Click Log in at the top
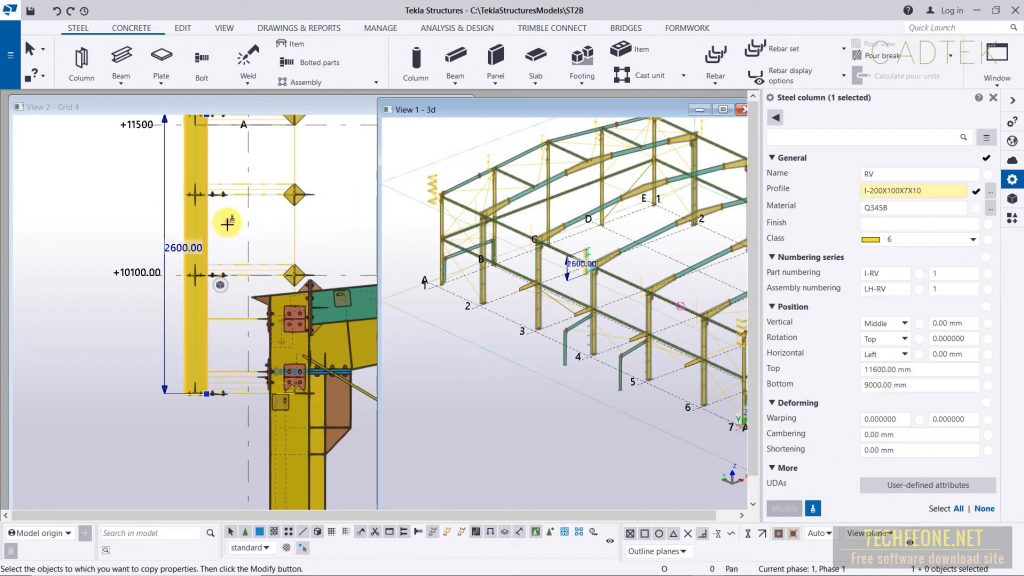The image size is (1024, 576). tap(944, 10)
